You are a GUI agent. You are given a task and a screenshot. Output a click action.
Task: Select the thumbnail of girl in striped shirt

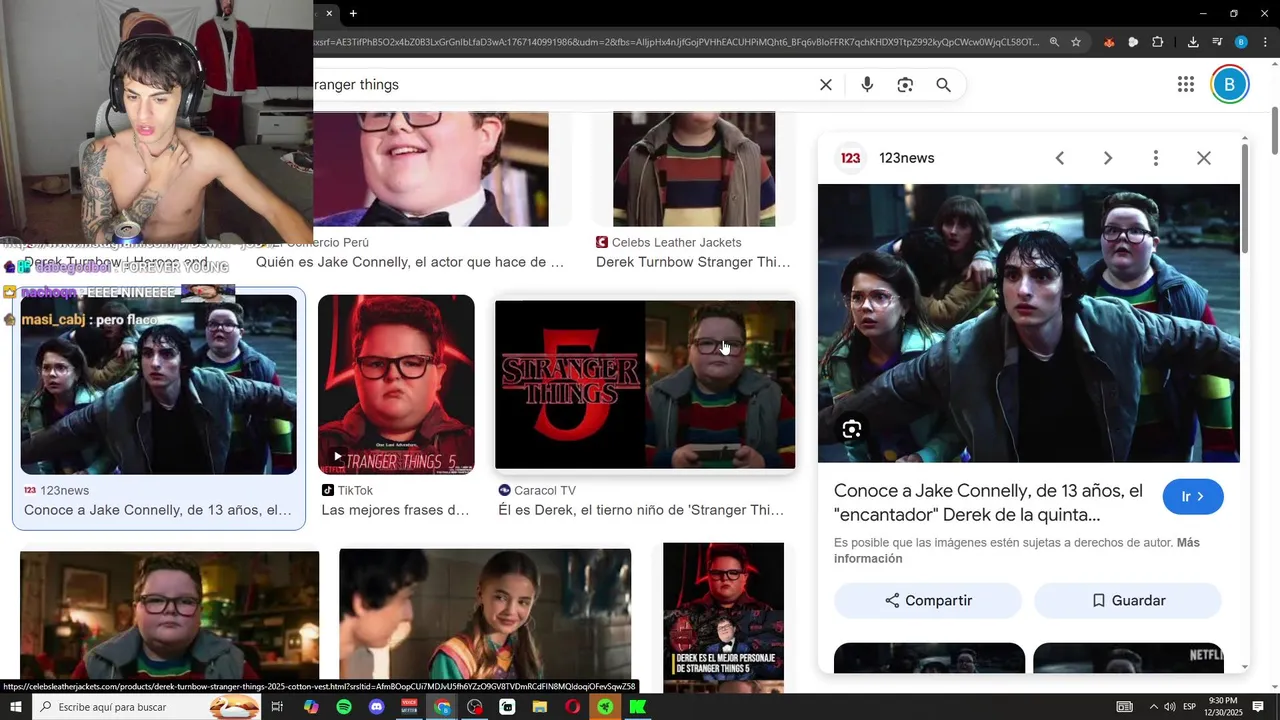point(485,615)
